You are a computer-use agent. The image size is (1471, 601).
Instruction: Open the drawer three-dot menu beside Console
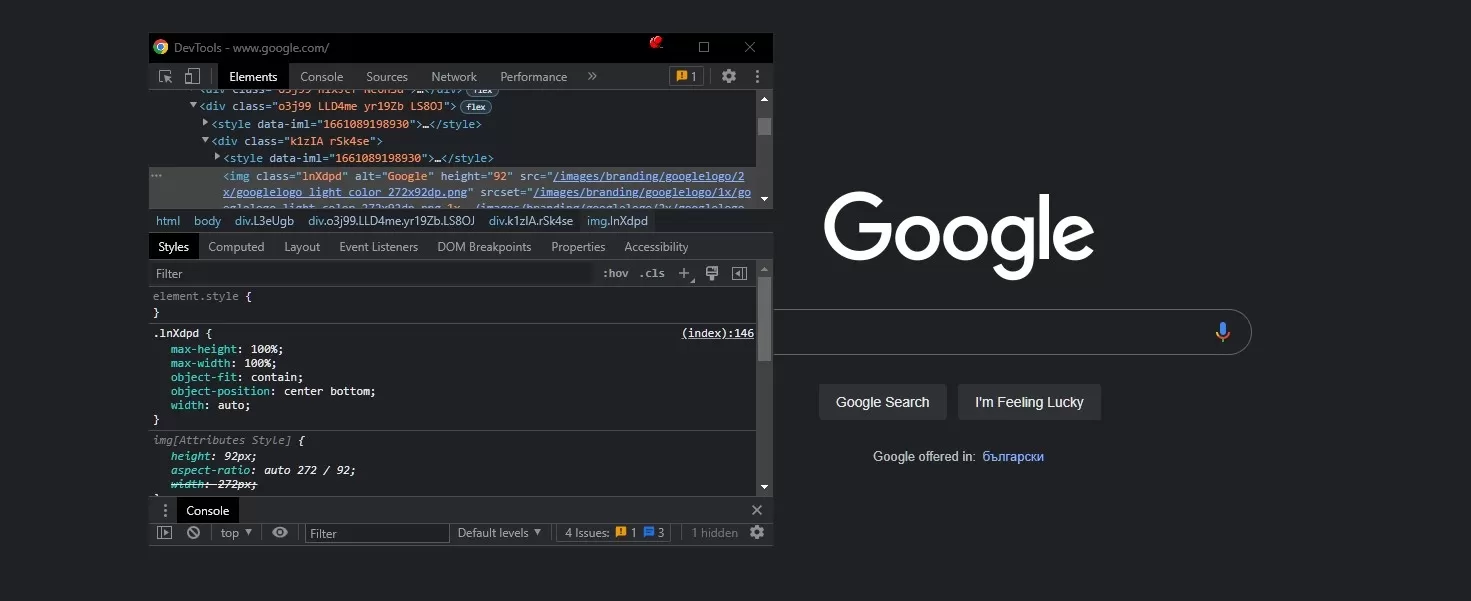166,510
